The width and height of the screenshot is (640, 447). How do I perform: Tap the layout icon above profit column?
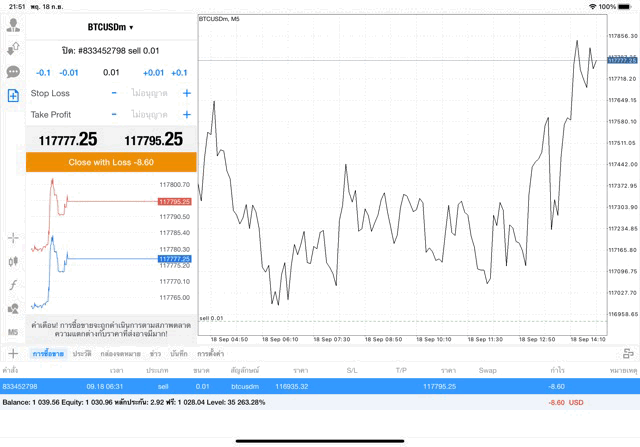628,353
